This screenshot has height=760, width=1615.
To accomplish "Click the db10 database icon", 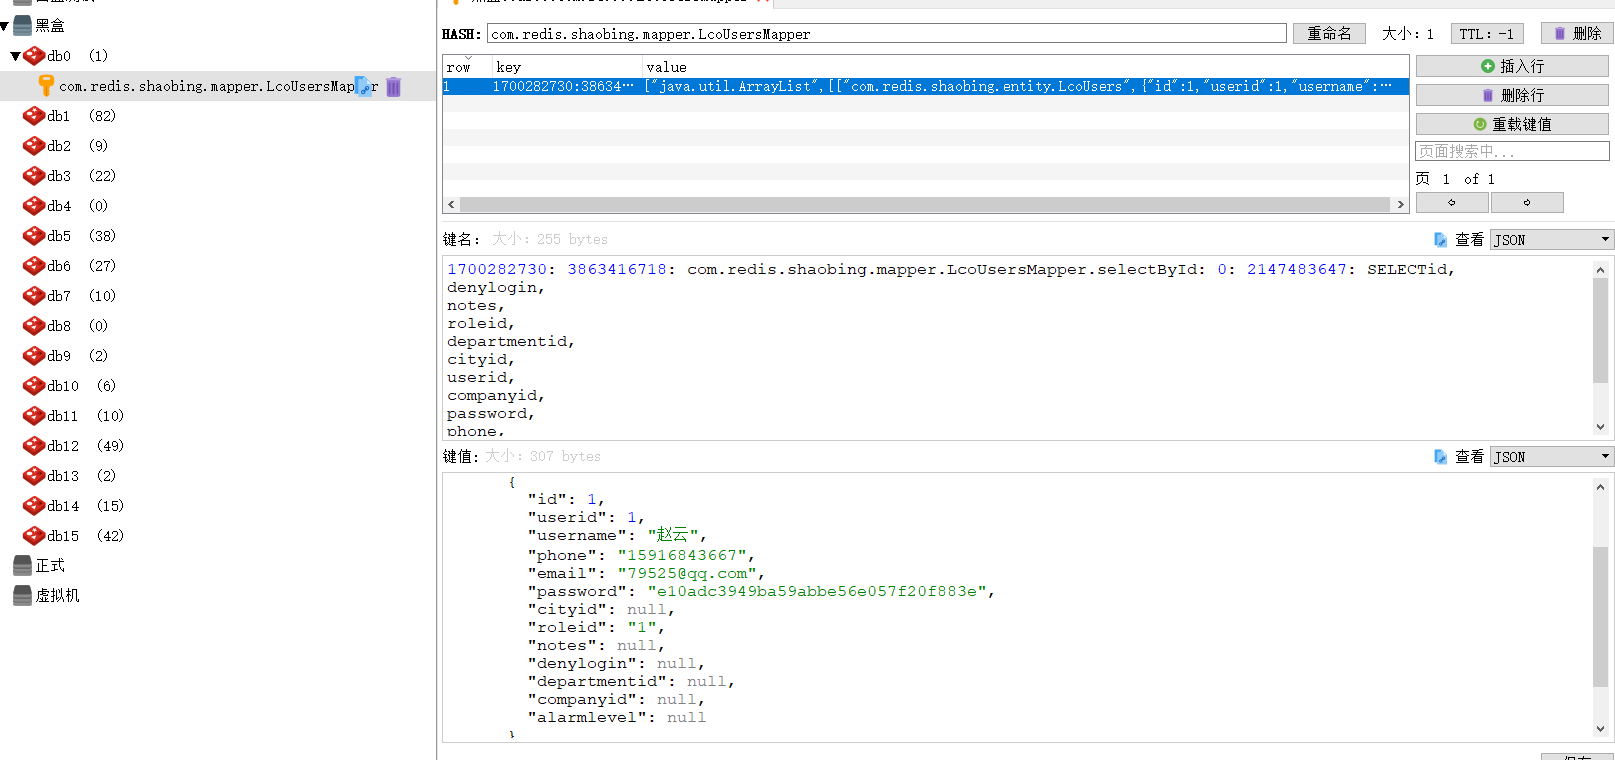I will pyautogui.click(x=34, y=386).
